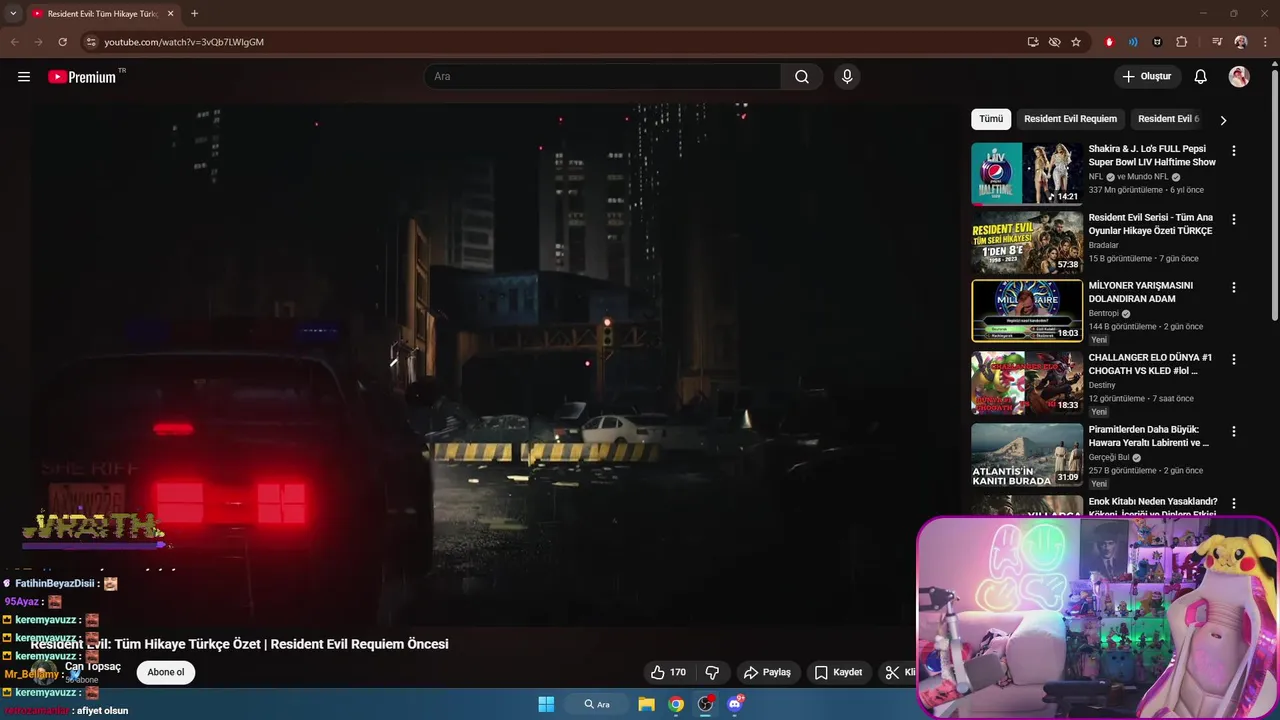Open the media control icon in toolbar
1280x720 pixels.
tap(1217, 42)
